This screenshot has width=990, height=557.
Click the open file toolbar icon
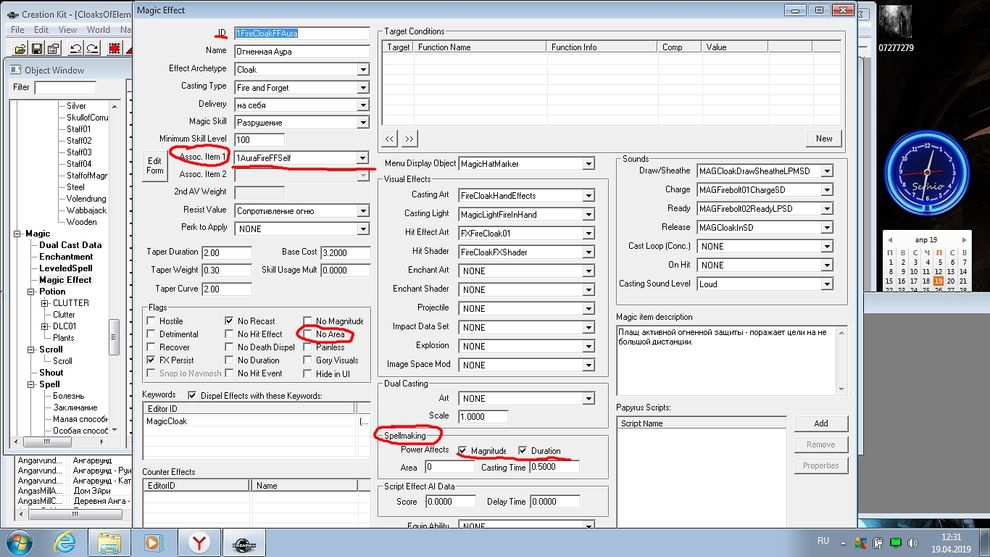[18, 48]
